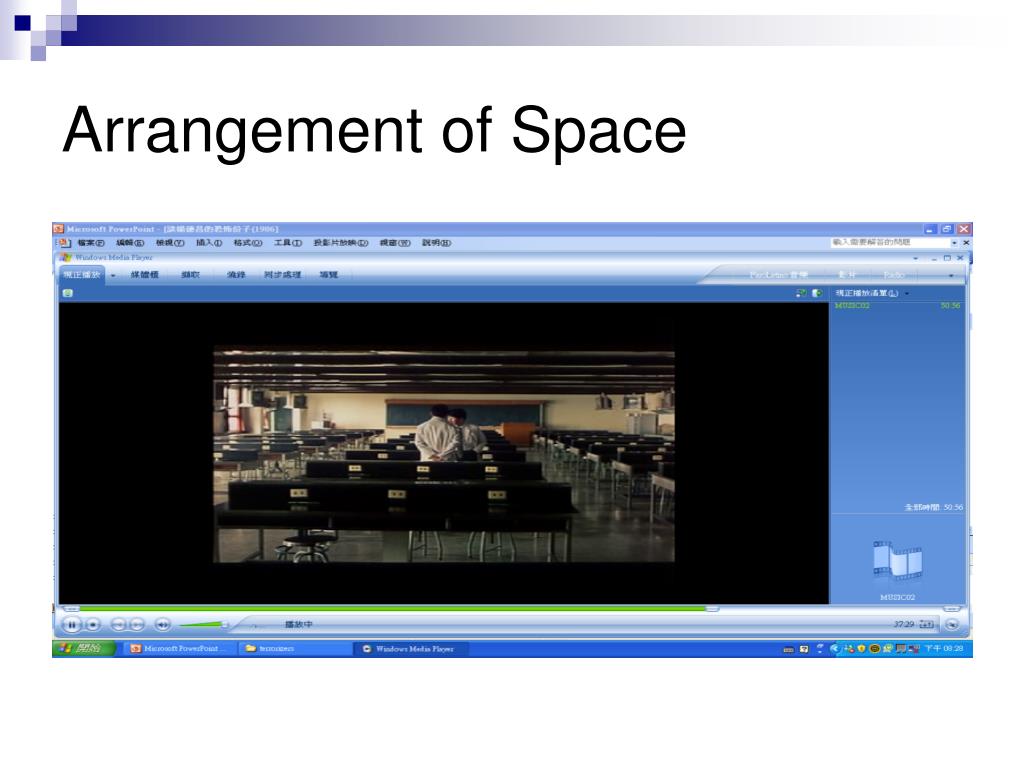Open the 現正播放清單(L) playlist dropdown

click(871, 293)
